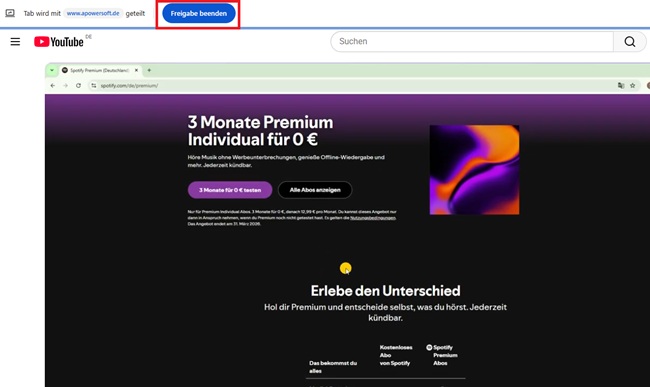
Task: Select the Spotify Premium browser tab
Action: pos(99,70)
